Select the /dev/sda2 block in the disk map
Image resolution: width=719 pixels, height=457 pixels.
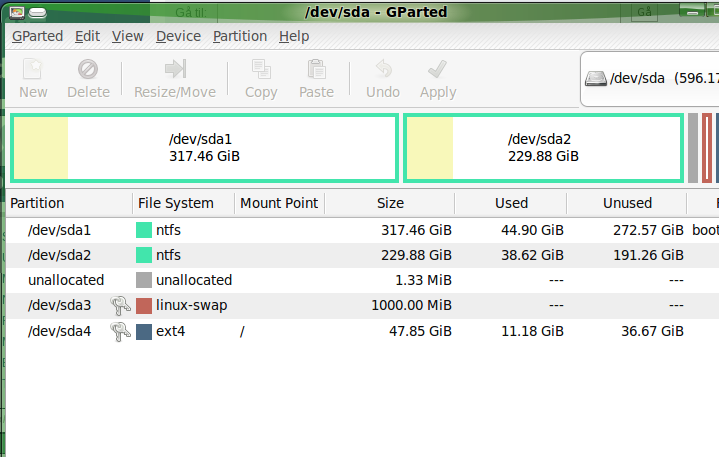543,148
